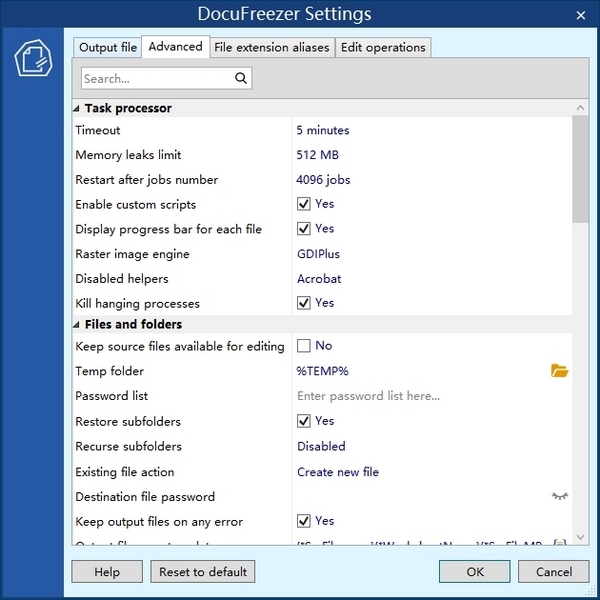Click the DocuFreezer logo icon
600x600 pixels.
(x=33, y=58)
